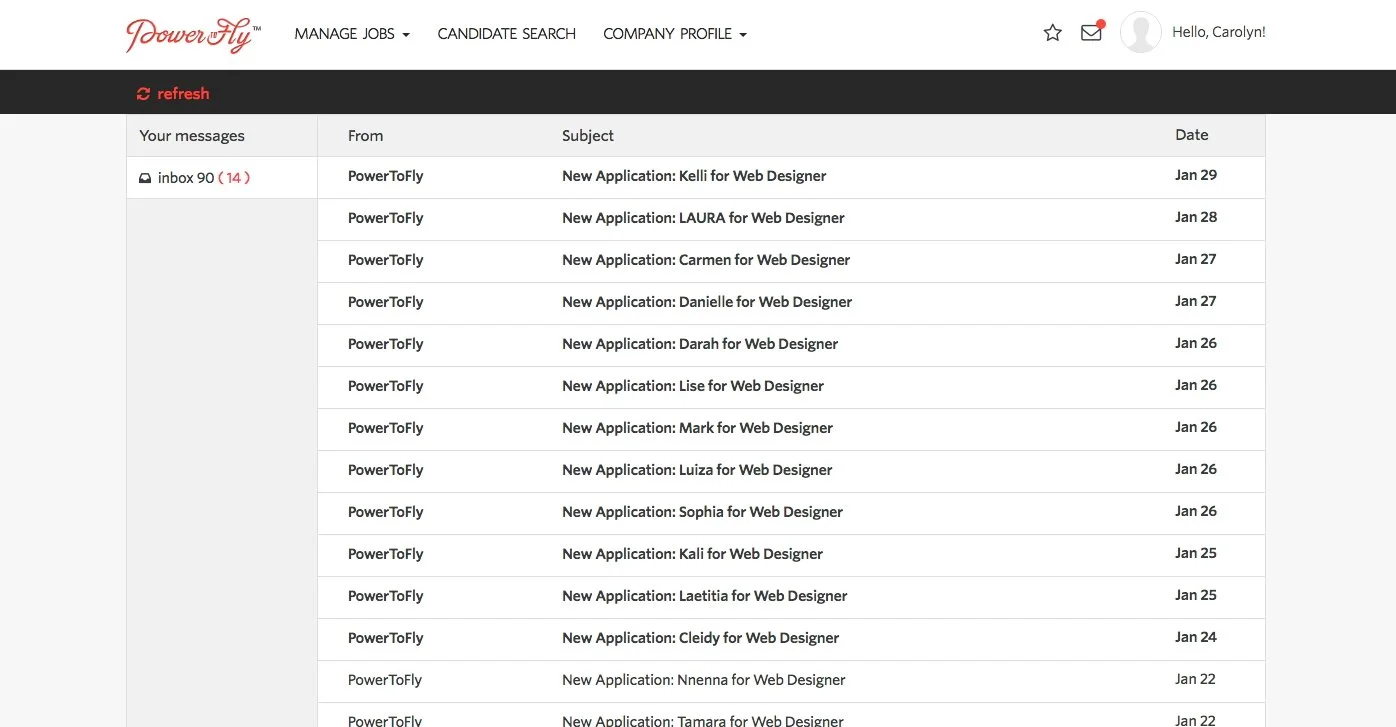Click the Jan 24 date cell
The image size is (1396, 727).
(1196, 637)
